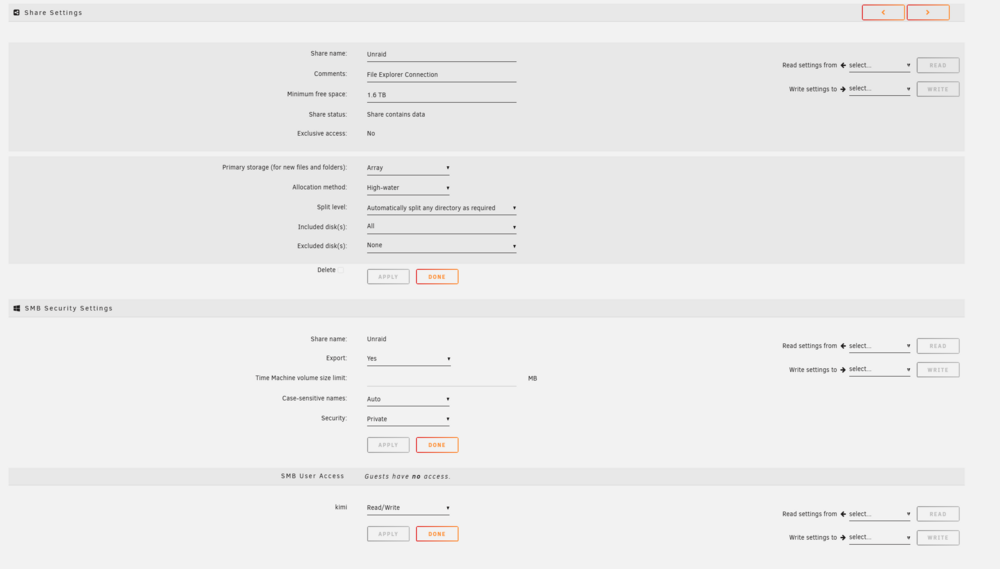Click the 'Share contains data' status text
This screenshot has height=569, width=1000.
[395, 115]
